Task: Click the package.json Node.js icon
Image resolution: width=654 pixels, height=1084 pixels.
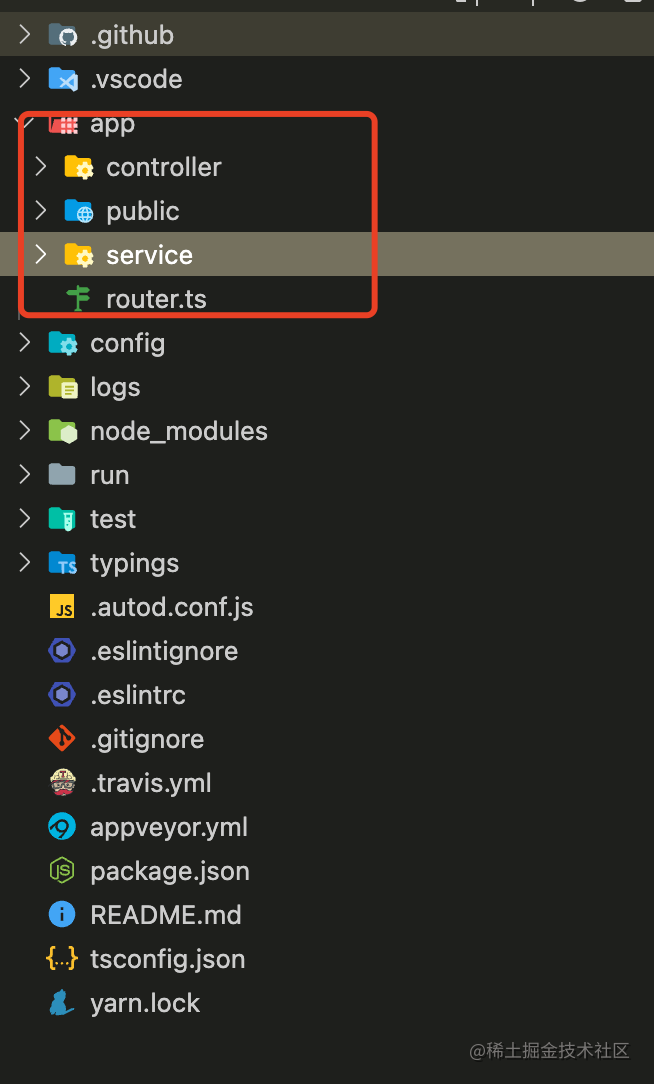Action: click(62, 871)
